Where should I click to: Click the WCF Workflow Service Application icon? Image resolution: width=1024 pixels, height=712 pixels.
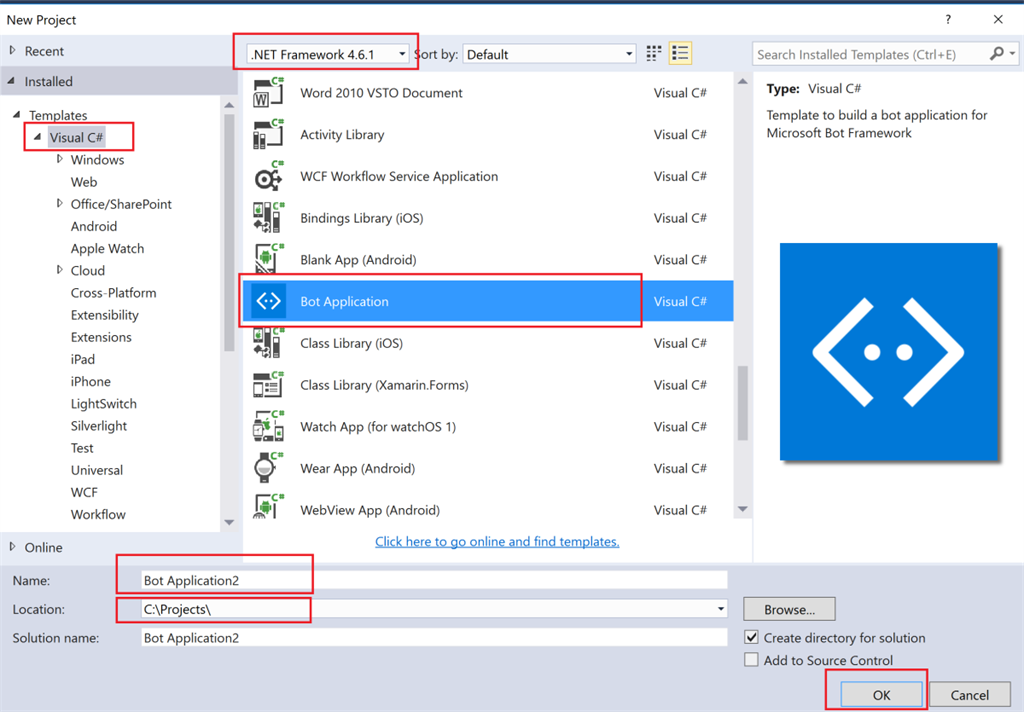click(268, 176)
